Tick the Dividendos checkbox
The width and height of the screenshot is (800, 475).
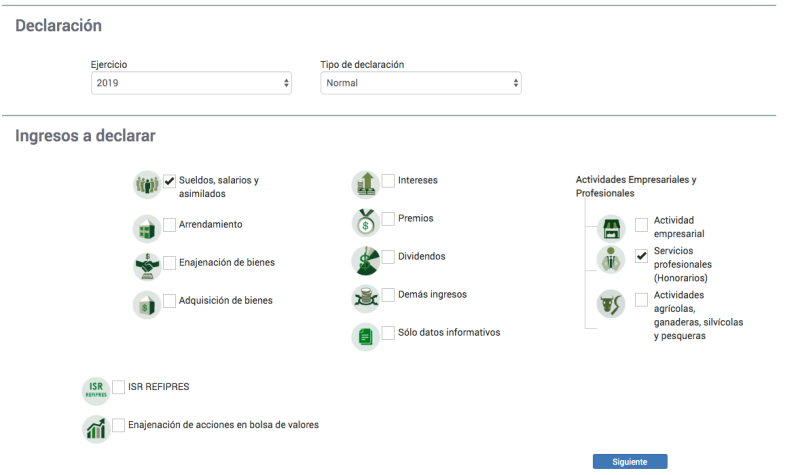pos(388,256)
